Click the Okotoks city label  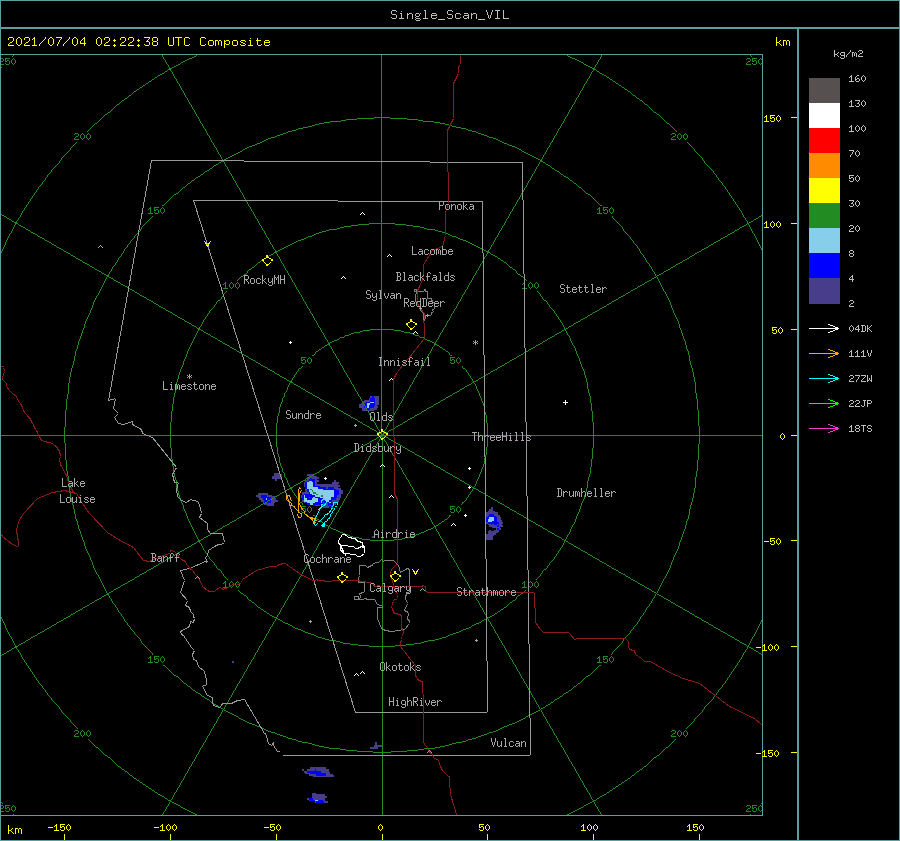(x=400, y=667)
